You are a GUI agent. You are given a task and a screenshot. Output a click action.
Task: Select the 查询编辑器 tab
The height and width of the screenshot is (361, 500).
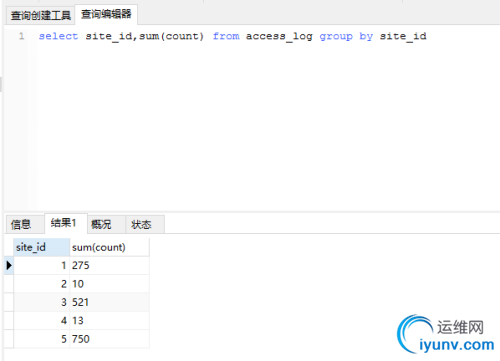106,14
